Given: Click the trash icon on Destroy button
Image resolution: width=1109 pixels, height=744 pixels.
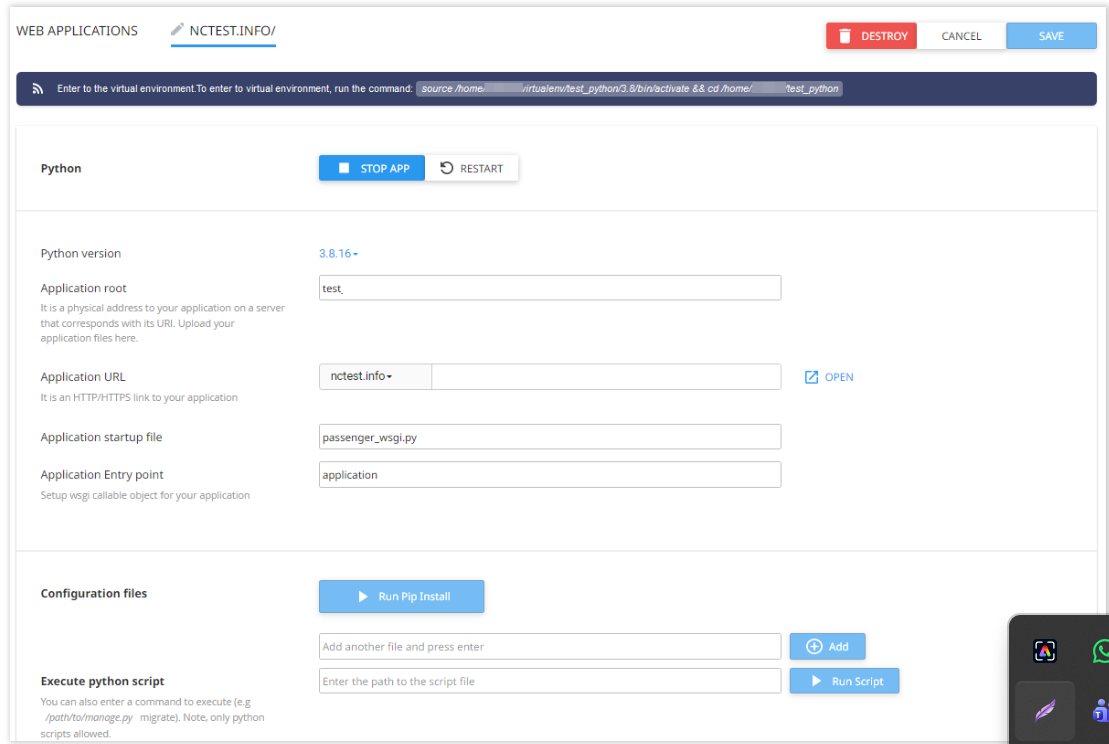Looking at the screenshot, I should 844,36.
